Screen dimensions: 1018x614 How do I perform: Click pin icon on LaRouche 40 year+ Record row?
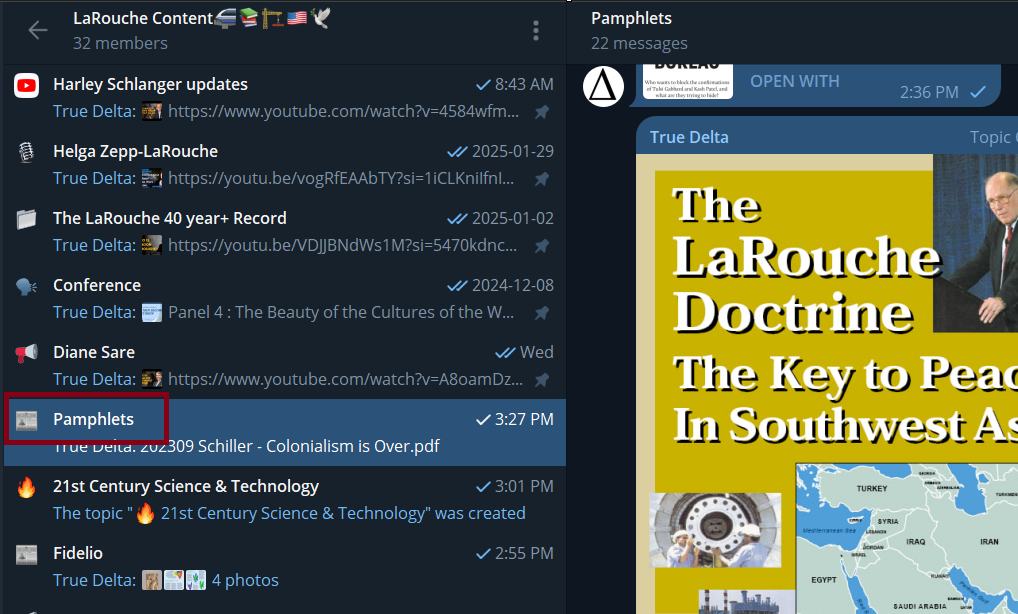coord(541,246)
